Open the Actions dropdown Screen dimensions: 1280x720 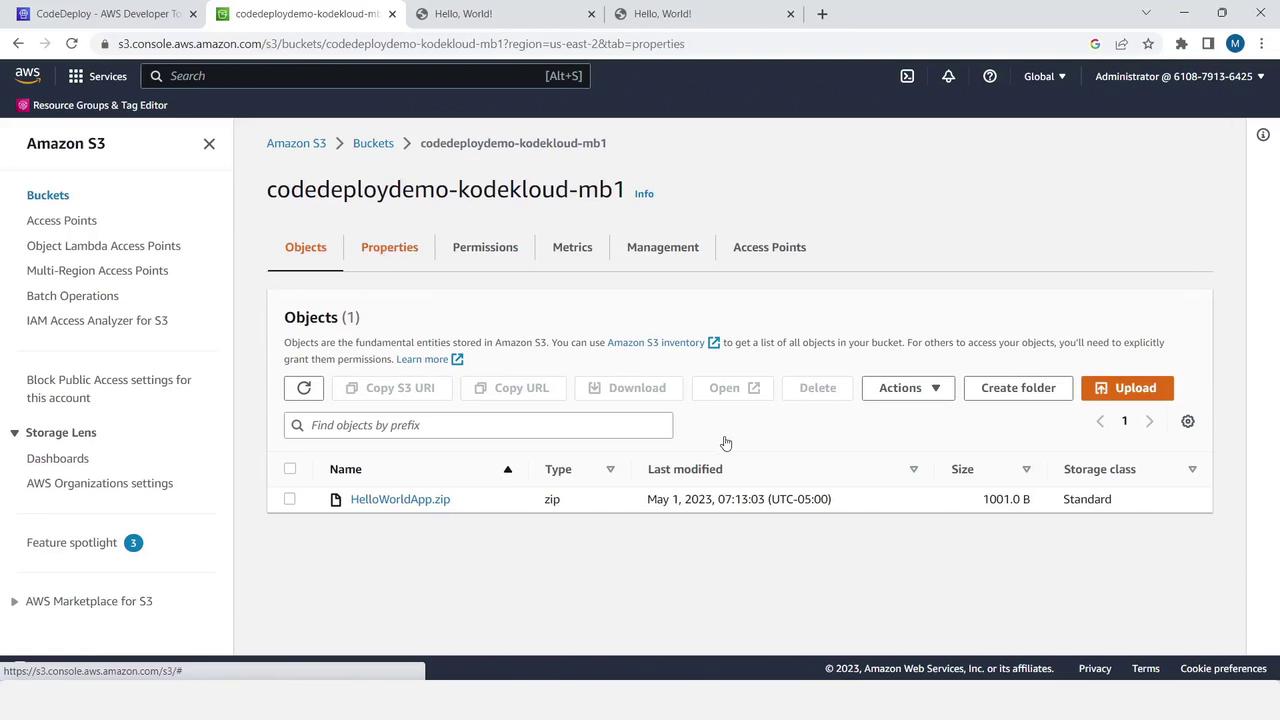908,388
